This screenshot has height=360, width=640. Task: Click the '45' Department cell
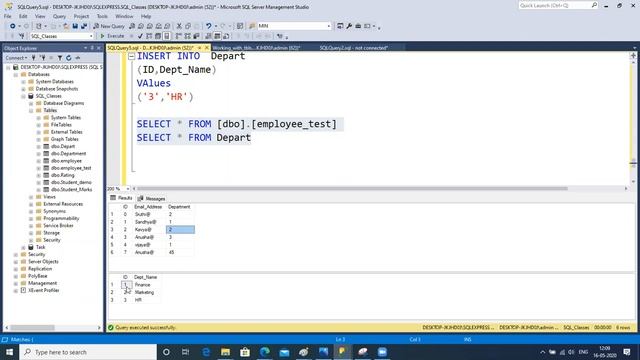tap(180, 252)
